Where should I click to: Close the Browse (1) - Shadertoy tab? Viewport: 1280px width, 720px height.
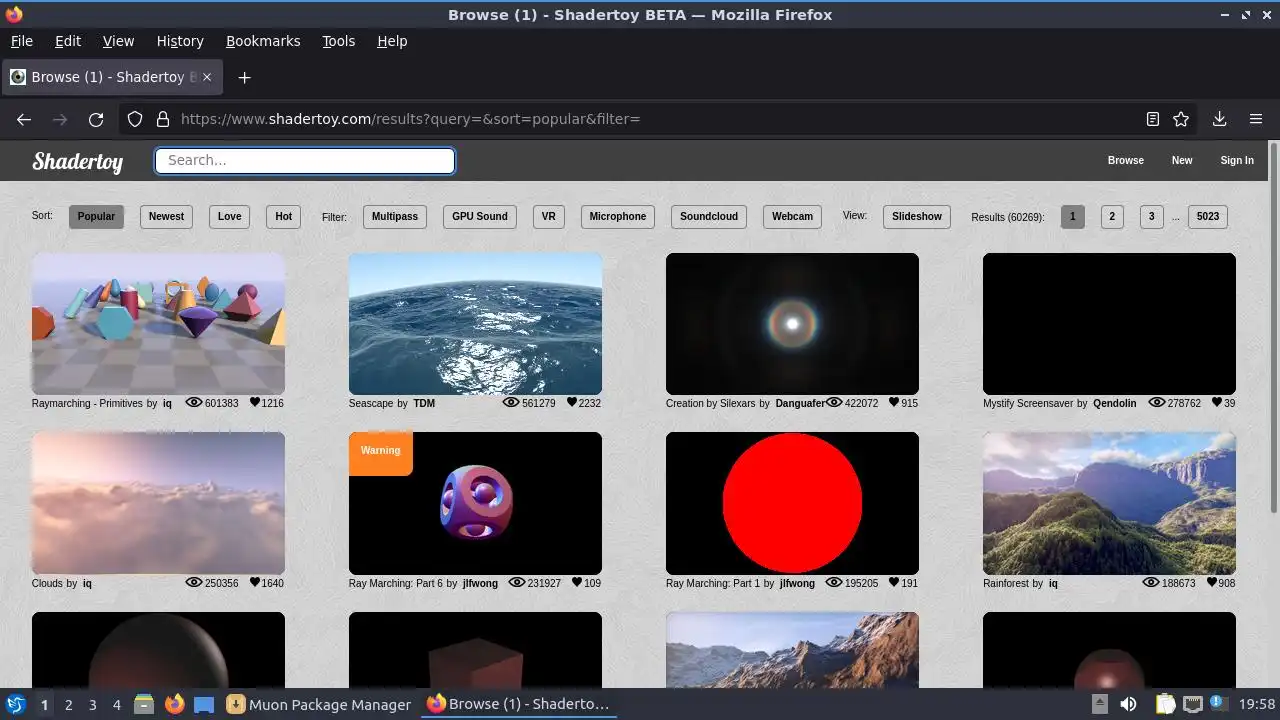click(x=207, y=77)
